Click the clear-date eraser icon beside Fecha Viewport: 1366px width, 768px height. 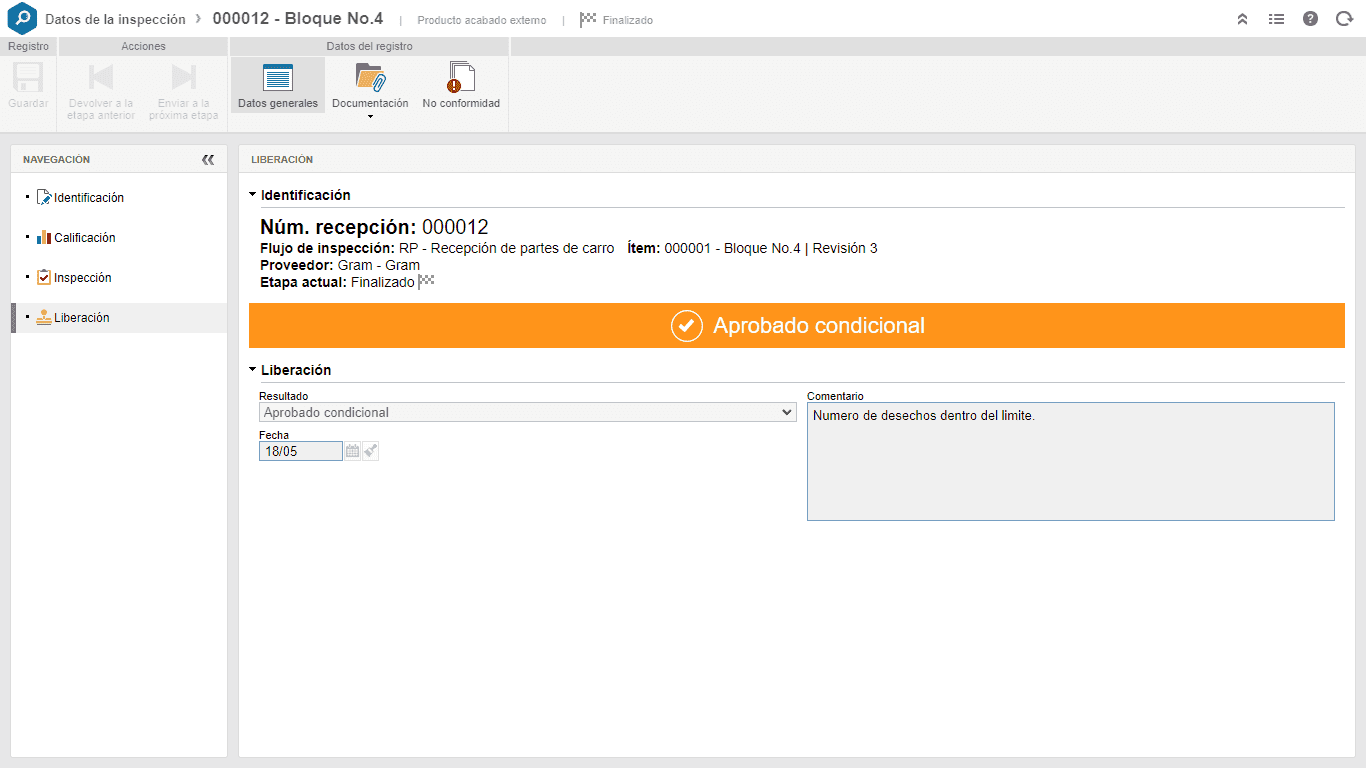point(371,451)
